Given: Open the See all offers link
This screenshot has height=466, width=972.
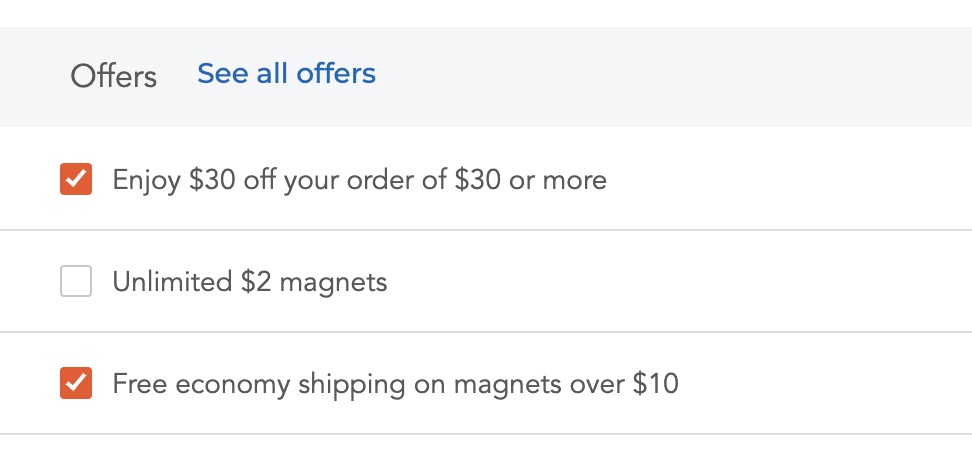Looking at the screenshot, I should point(286,74).
